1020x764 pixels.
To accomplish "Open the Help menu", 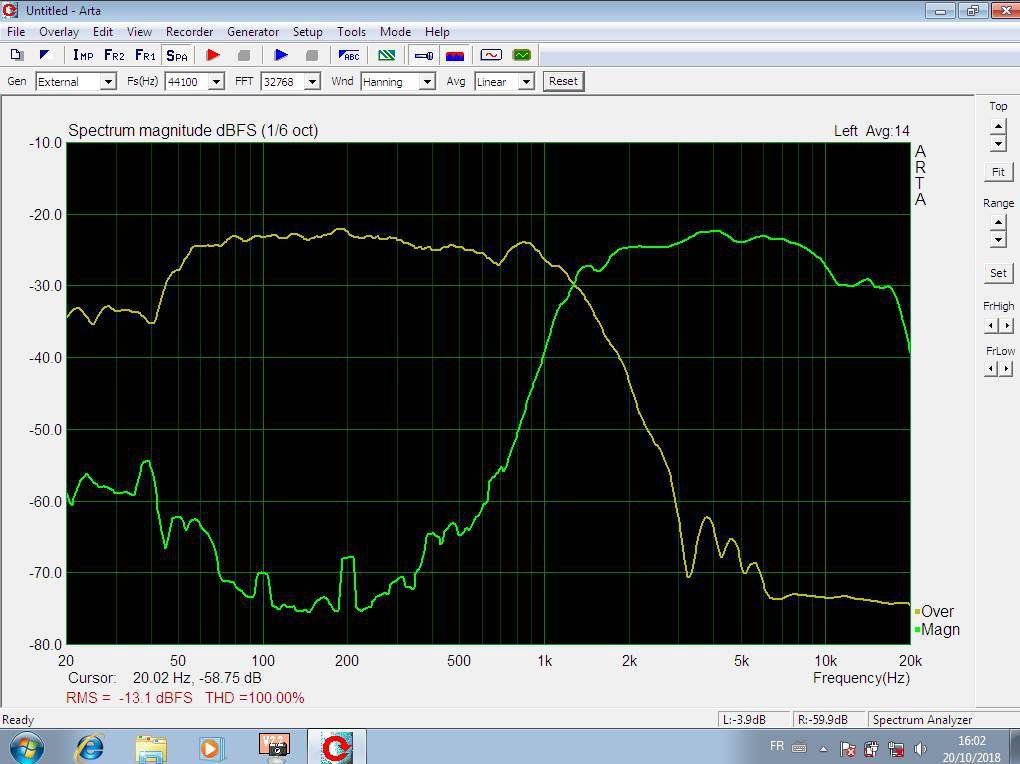I will point(437,32).
